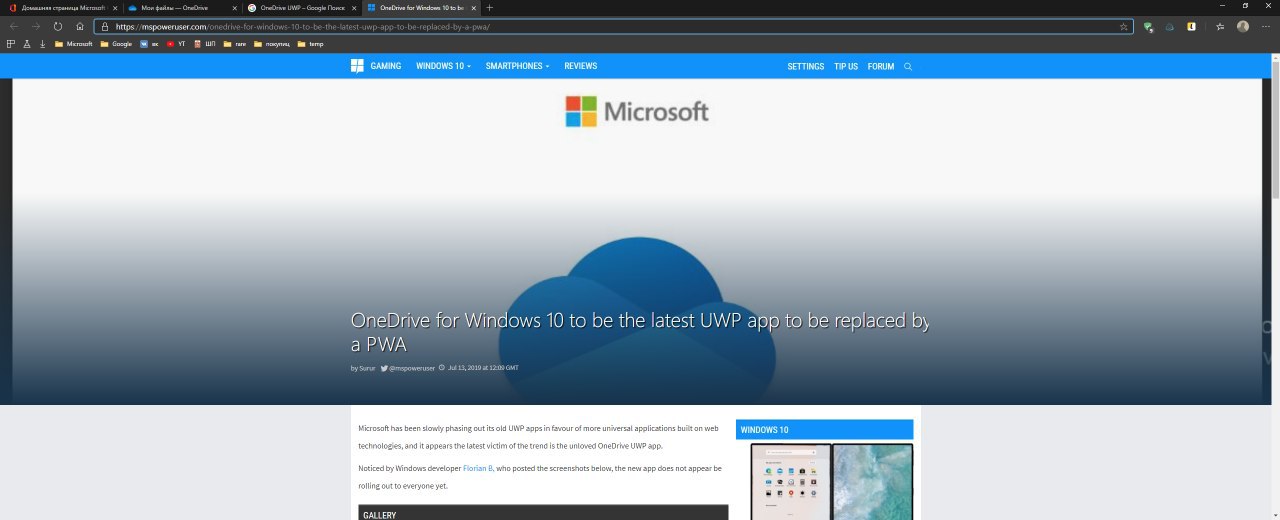Follow the Florian B. link
1280x520 pixels.
click(478, 468)
